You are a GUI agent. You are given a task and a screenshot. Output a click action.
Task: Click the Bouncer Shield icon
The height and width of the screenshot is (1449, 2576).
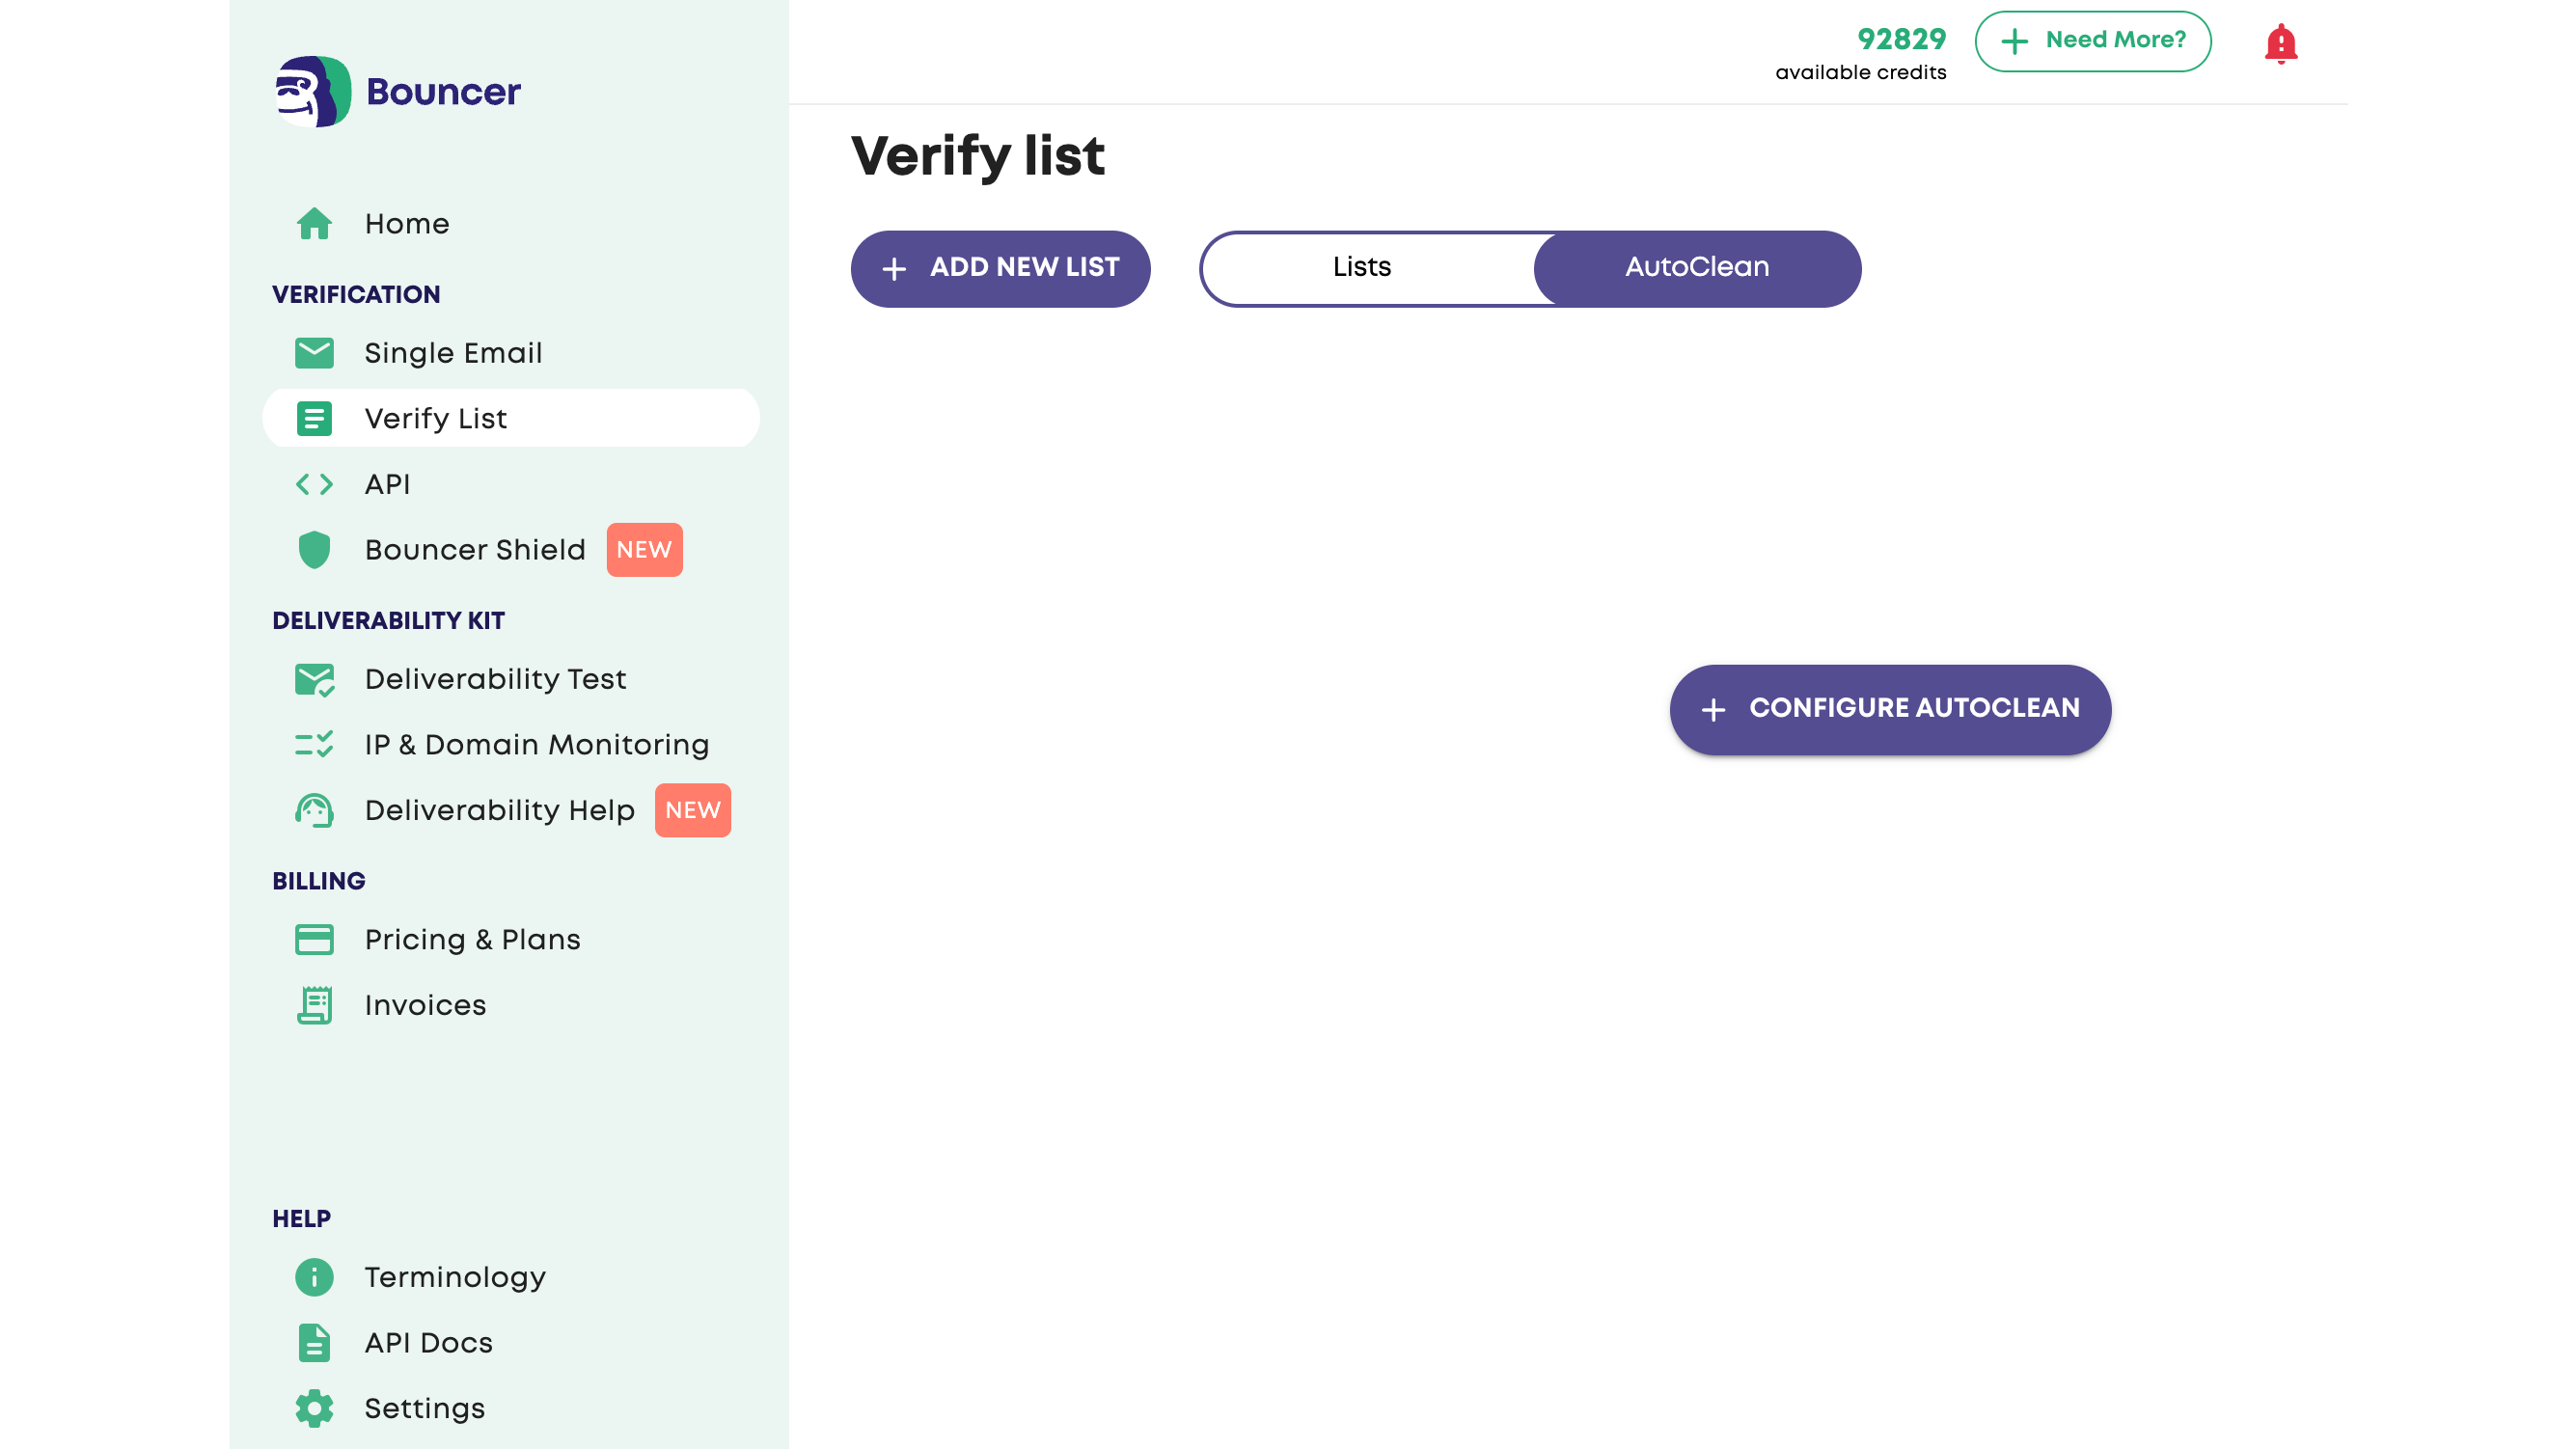(314, 550)
